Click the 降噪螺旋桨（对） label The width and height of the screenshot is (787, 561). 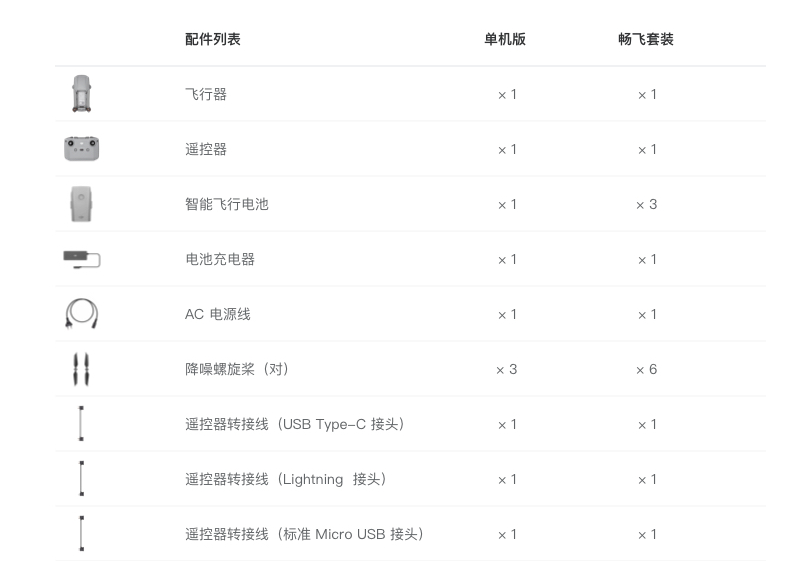pos(237,369)
